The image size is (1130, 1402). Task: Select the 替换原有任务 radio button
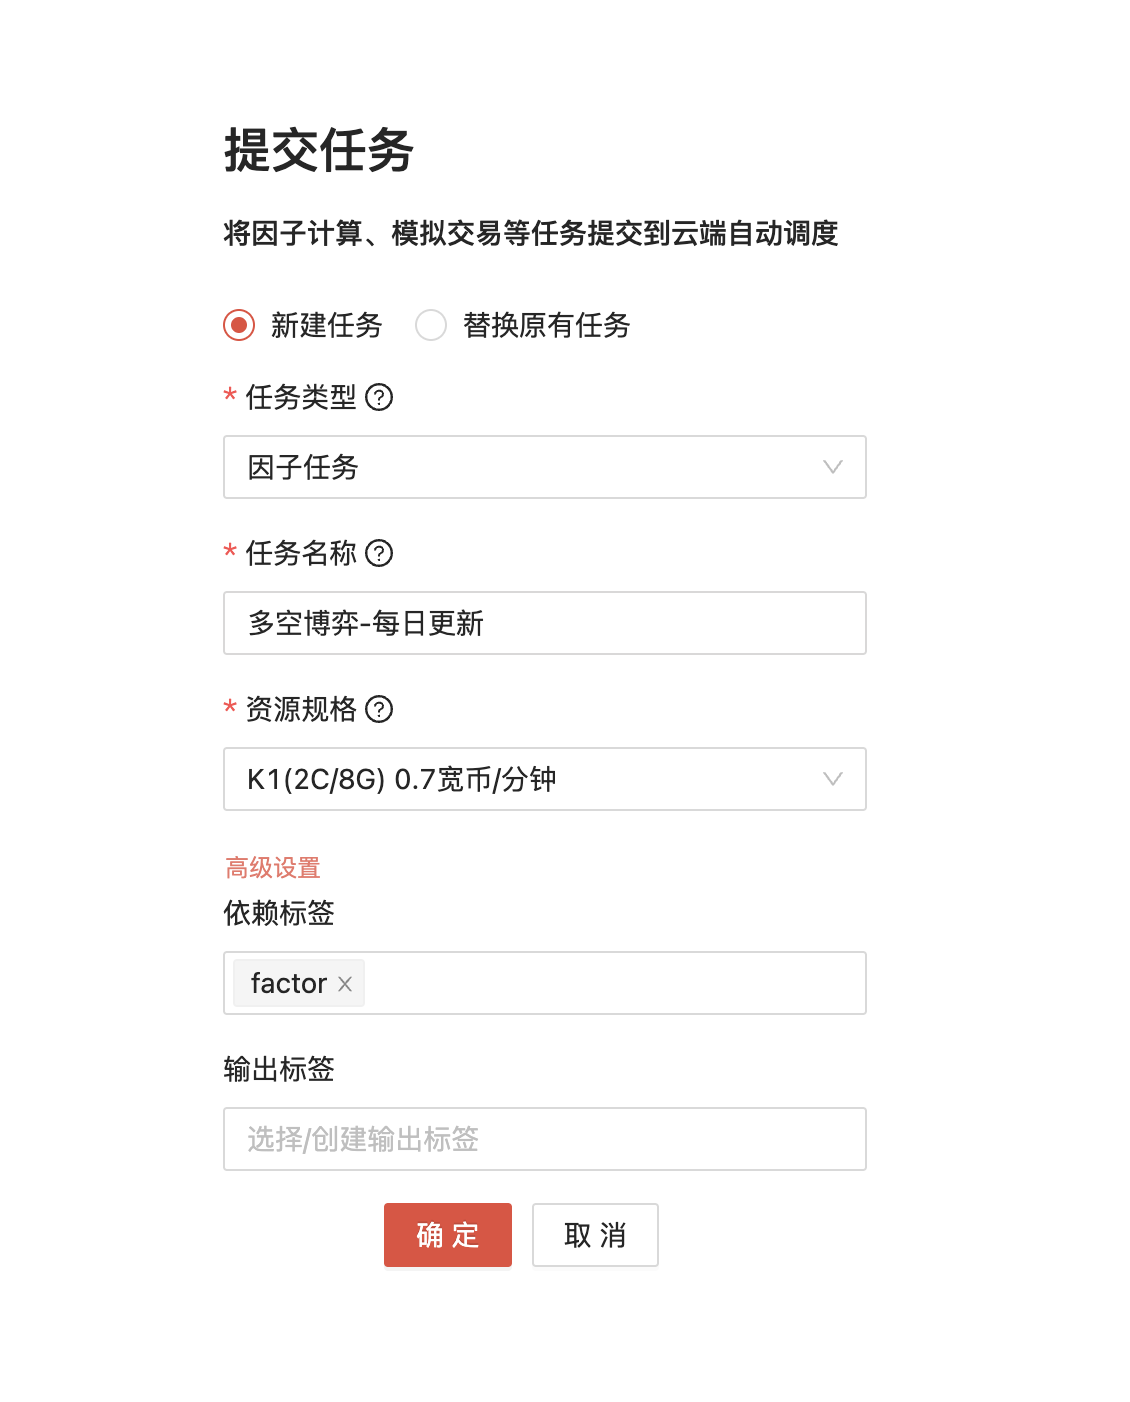click(431, 325)
